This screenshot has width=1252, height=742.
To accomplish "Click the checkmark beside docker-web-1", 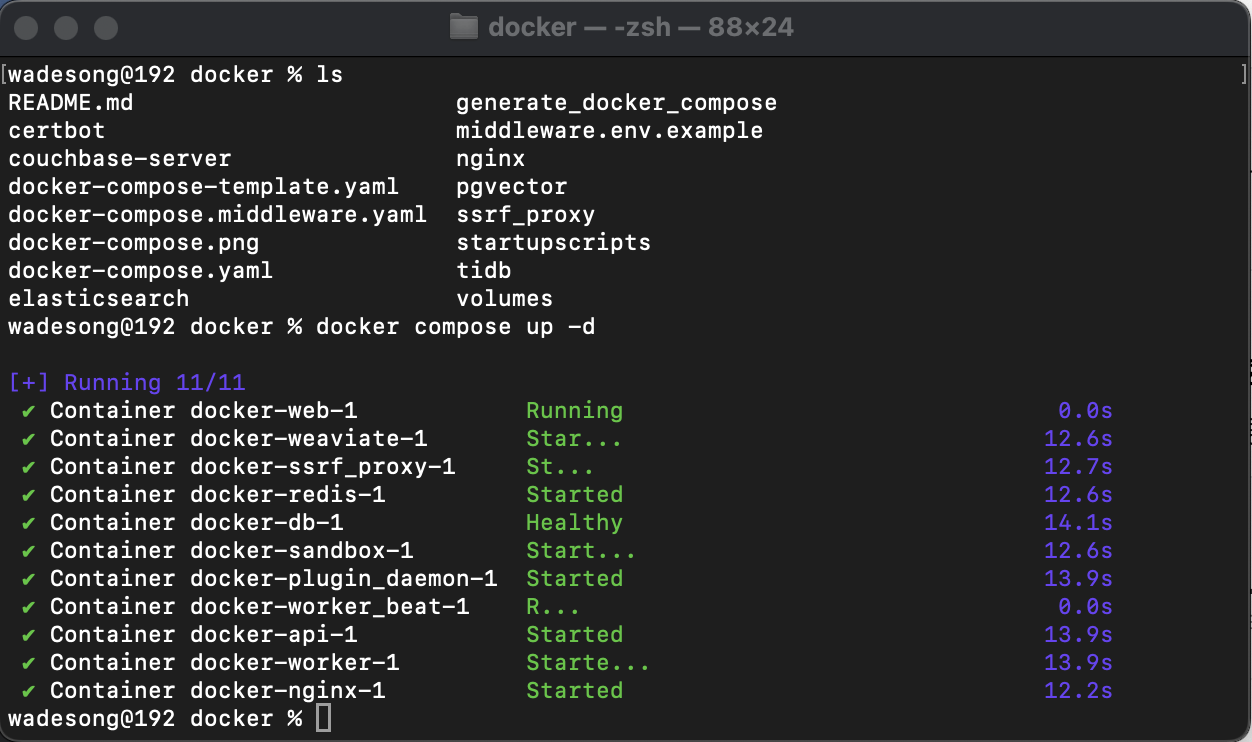I will pyautogui.click(x=28, y=411).
